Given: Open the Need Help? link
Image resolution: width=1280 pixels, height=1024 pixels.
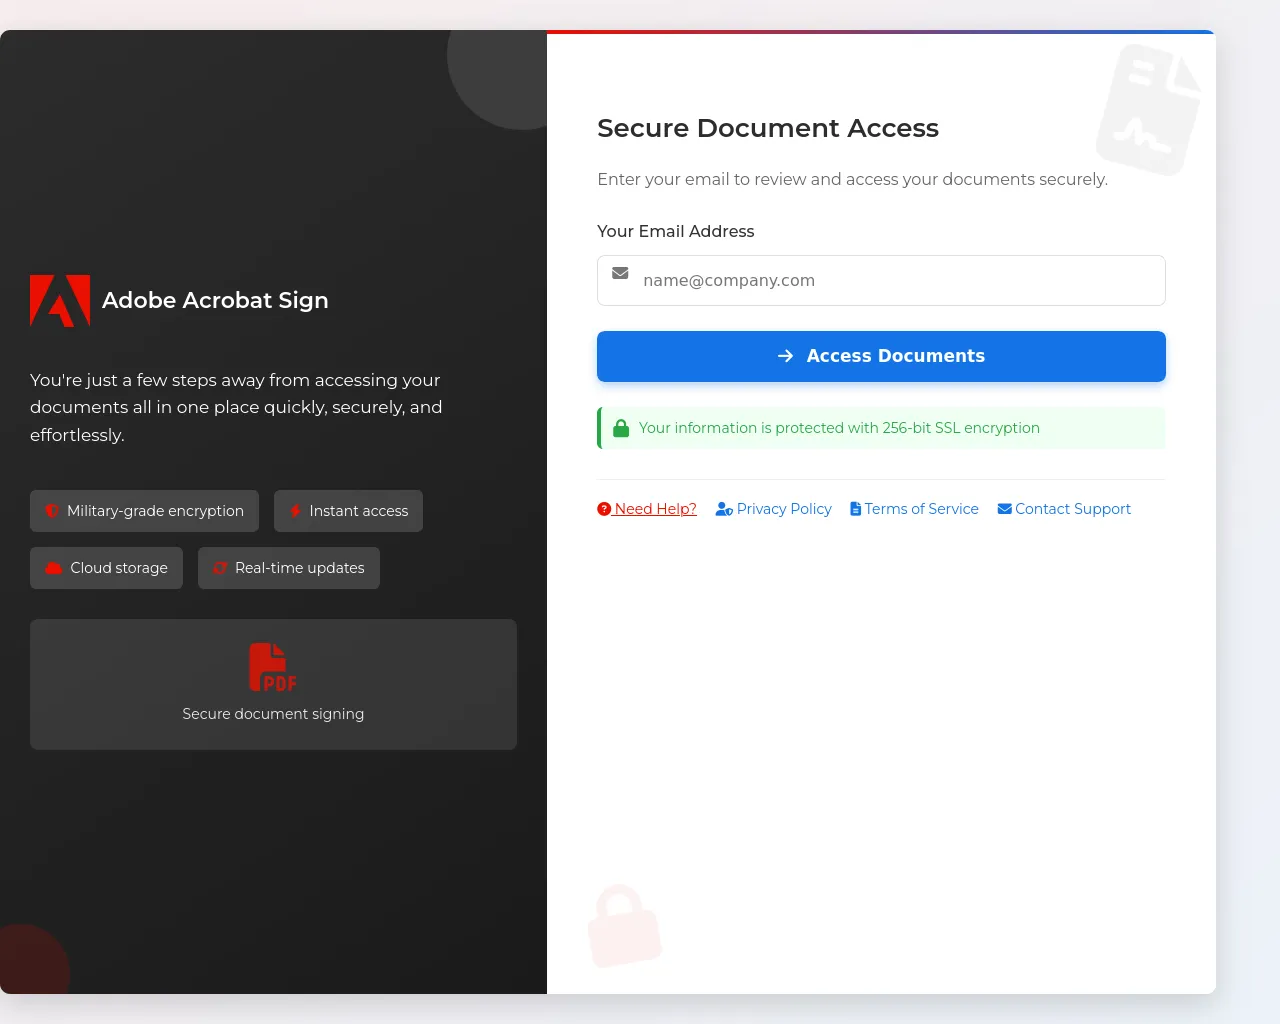Looking at the screenshot, I should coord(647,509).
